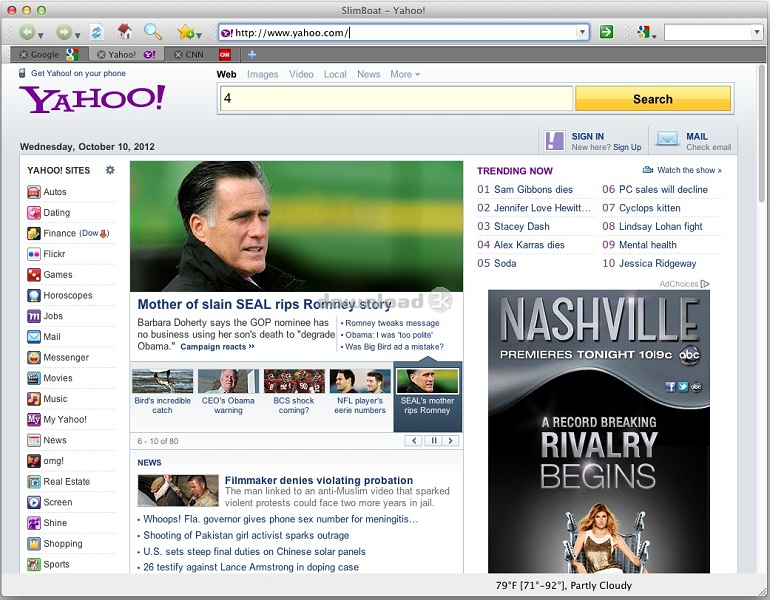The height and width of the screenshot is (600, 770).
Task: Open Yahoo! Sites settings gear
Action: (x=110, y=170)
